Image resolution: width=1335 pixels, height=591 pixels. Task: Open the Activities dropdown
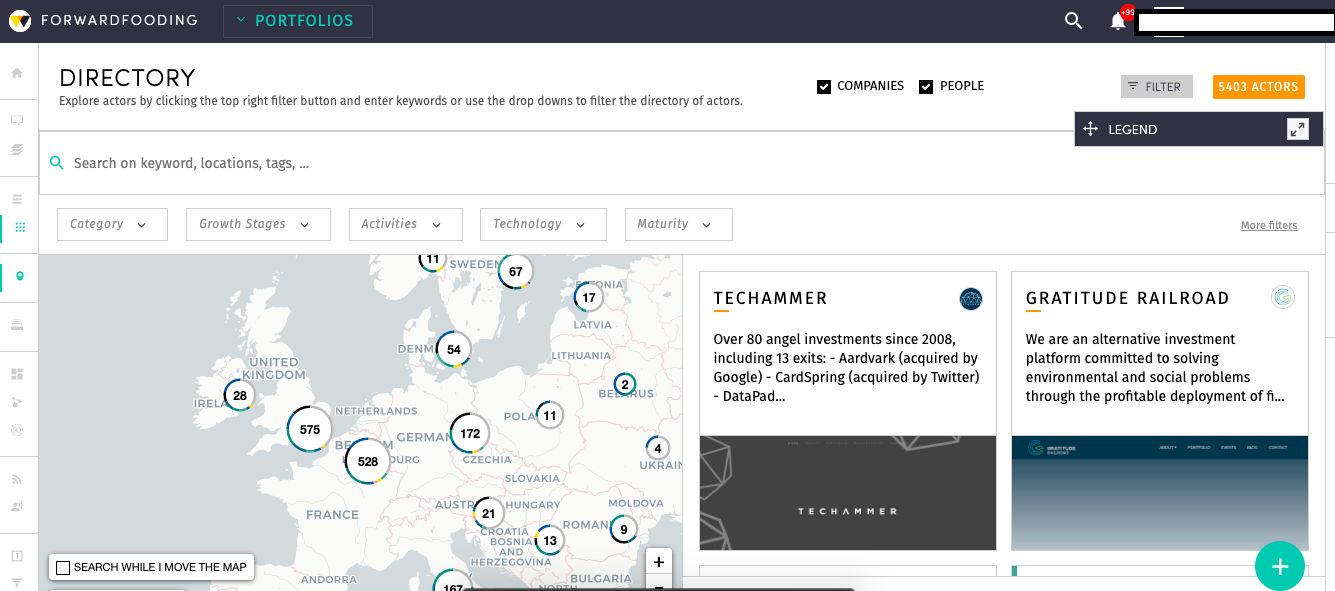pyautogui.click(x=405, y=224)
